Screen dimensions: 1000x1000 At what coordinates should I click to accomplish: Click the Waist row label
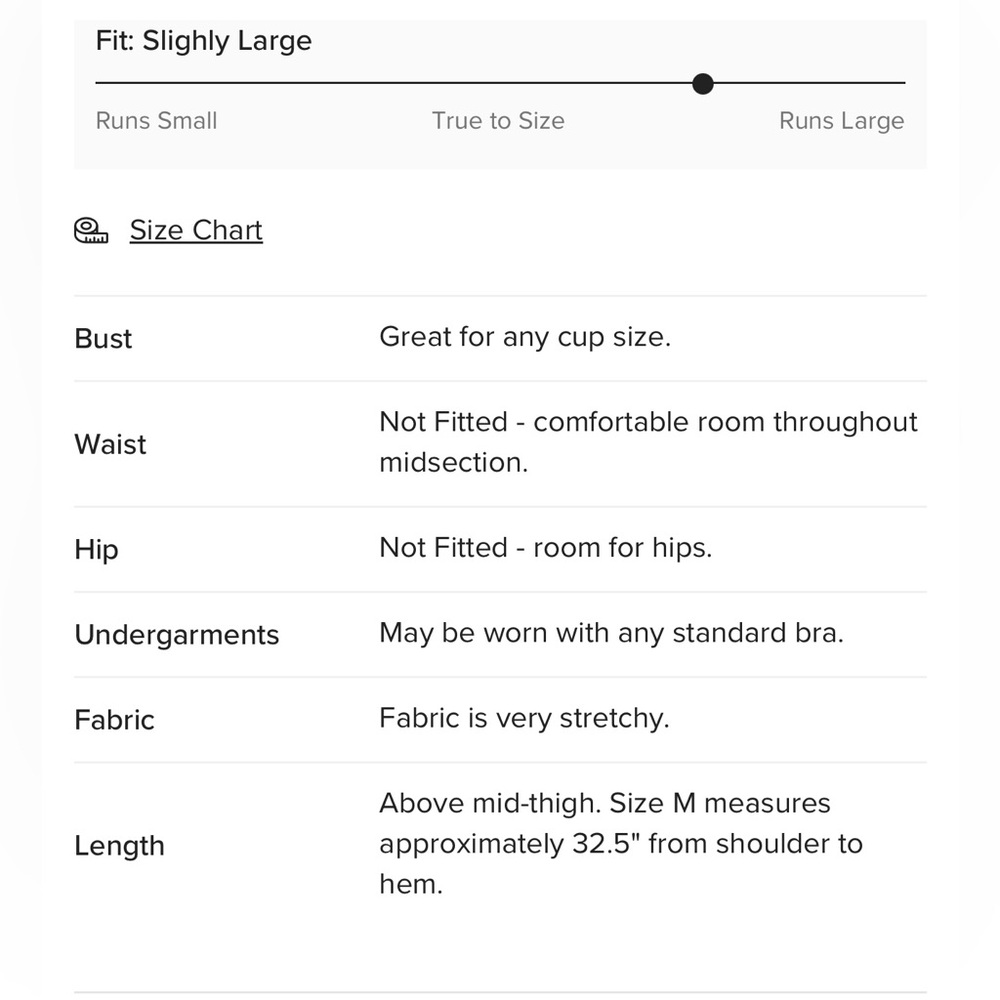(110, 445)
